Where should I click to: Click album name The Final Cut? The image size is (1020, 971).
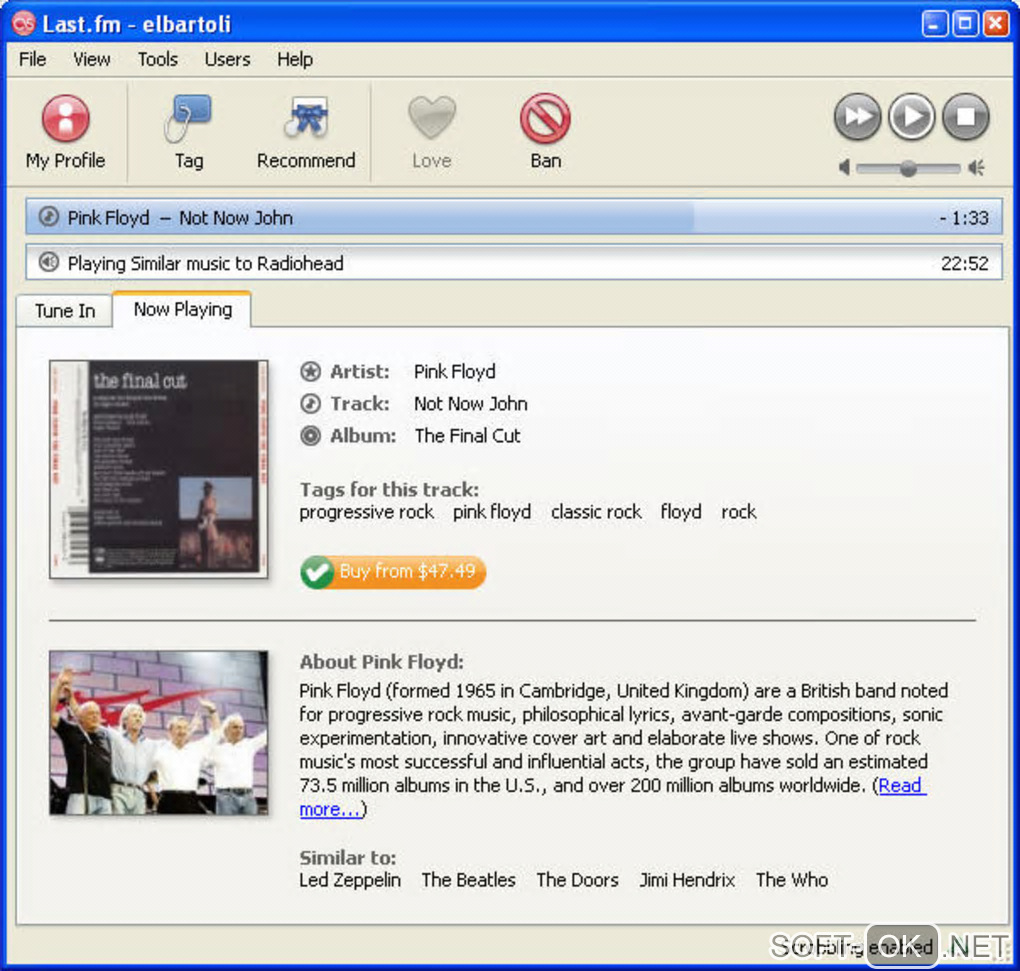coord(468,435)
